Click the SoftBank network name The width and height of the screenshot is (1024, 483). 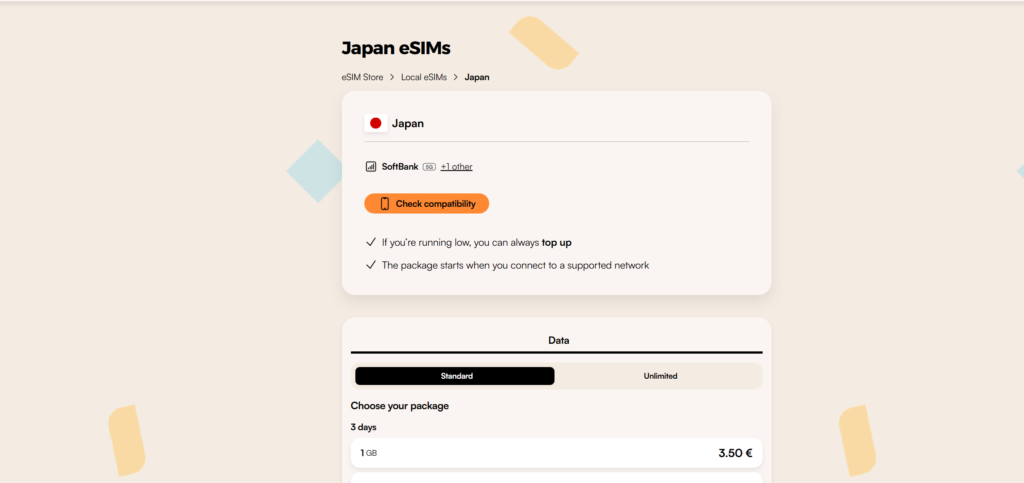(400, 166)
